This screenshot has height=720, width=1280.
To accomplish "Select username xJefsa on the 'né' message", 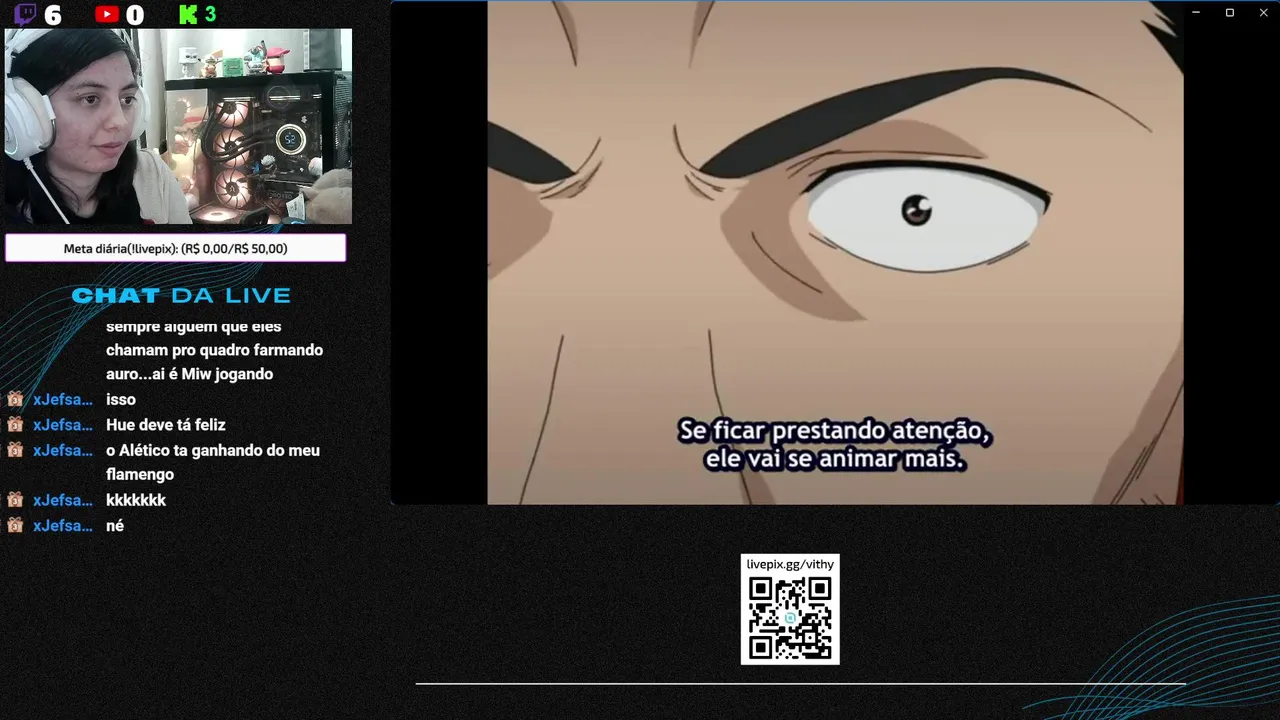I will coord(63,525).
